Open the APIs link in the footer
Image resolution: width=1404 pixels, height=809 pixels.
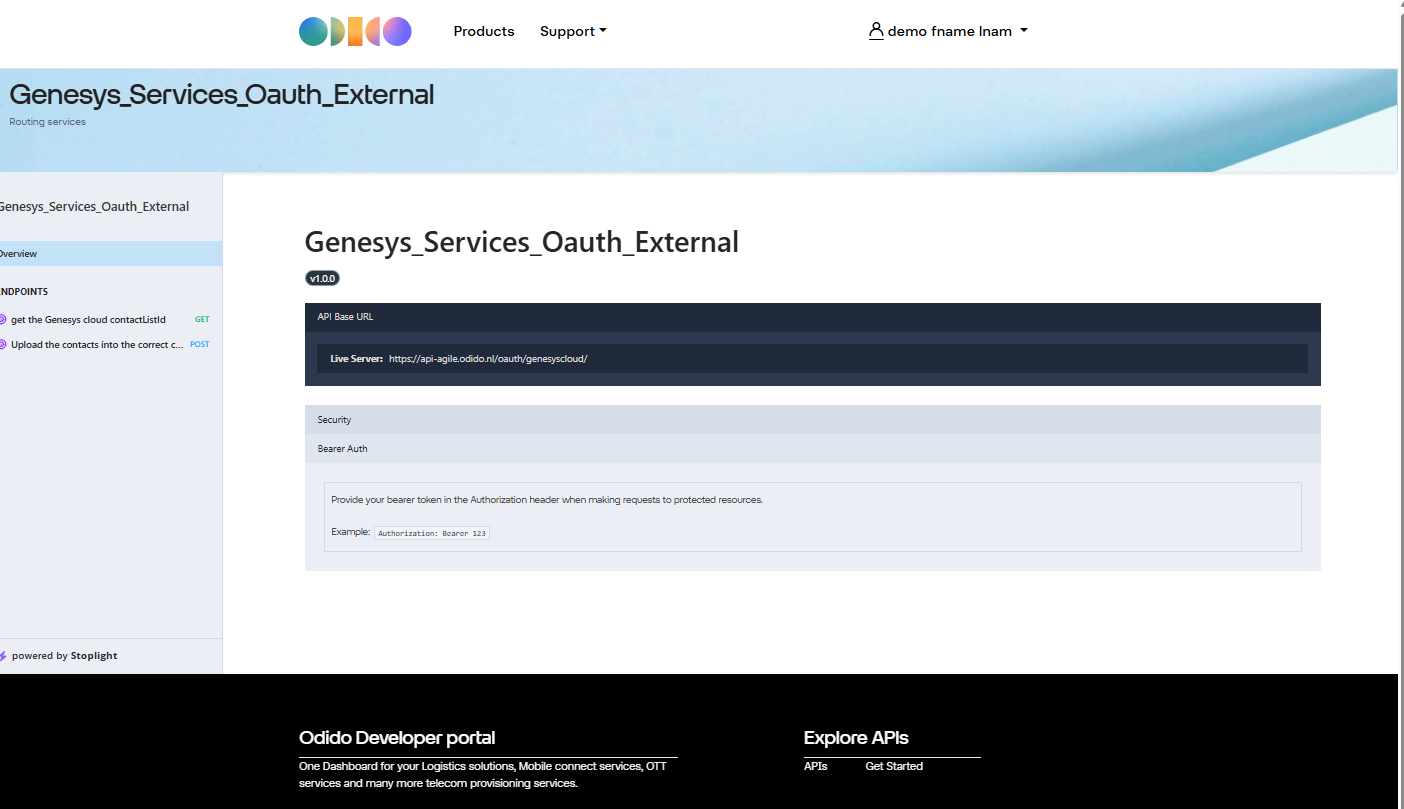815,767
